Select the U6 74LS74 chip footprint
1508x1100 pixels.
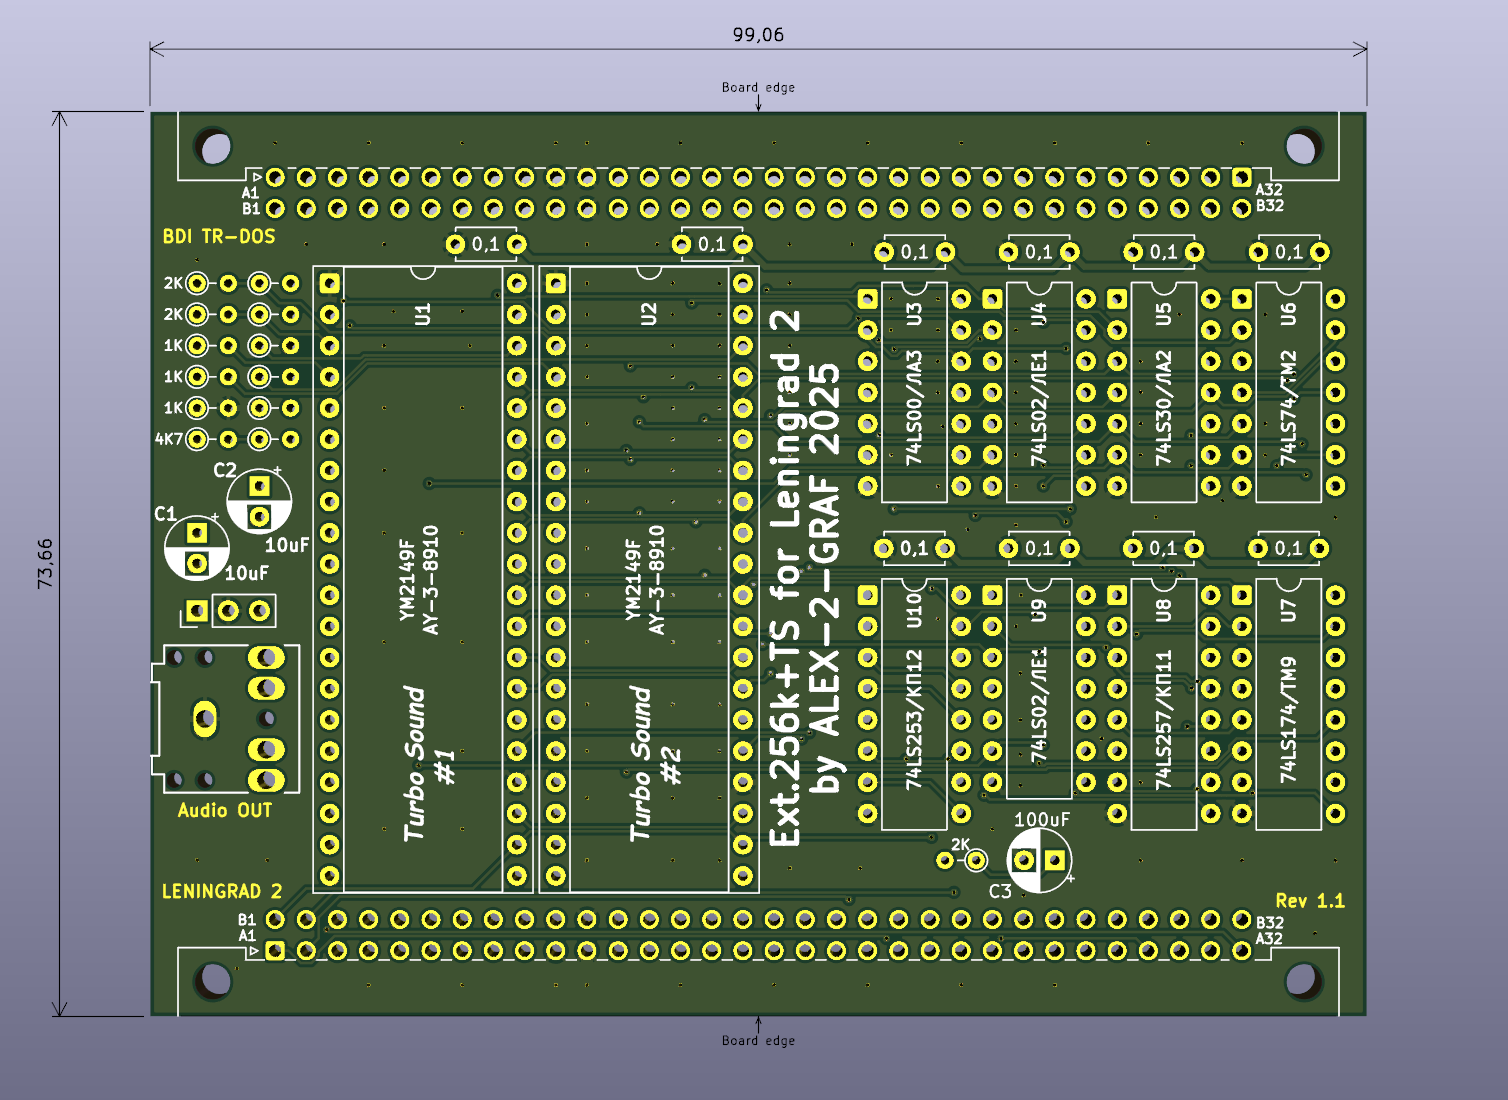(1288, 392)
